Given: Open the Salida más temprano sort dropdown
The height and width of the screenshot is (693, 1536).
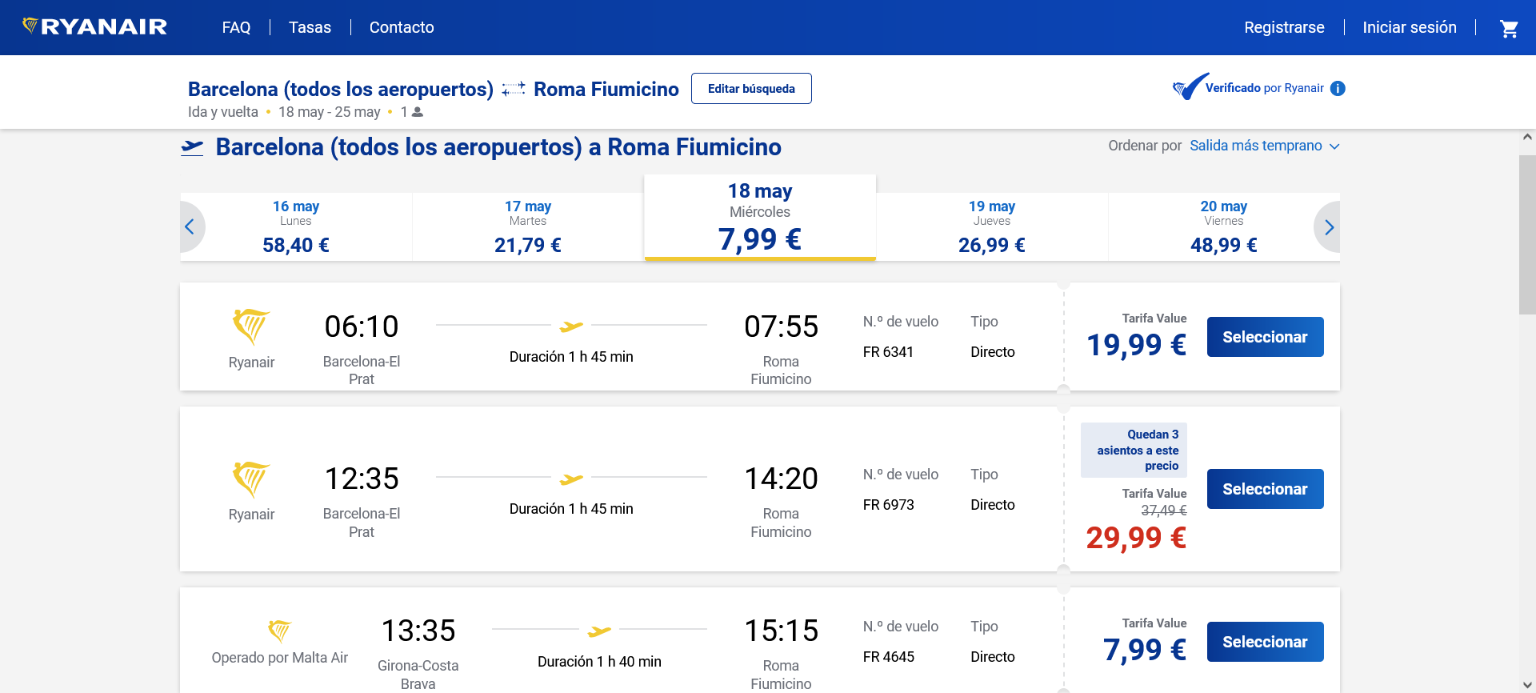Looking at the screenshot, I should point(1264,146).
